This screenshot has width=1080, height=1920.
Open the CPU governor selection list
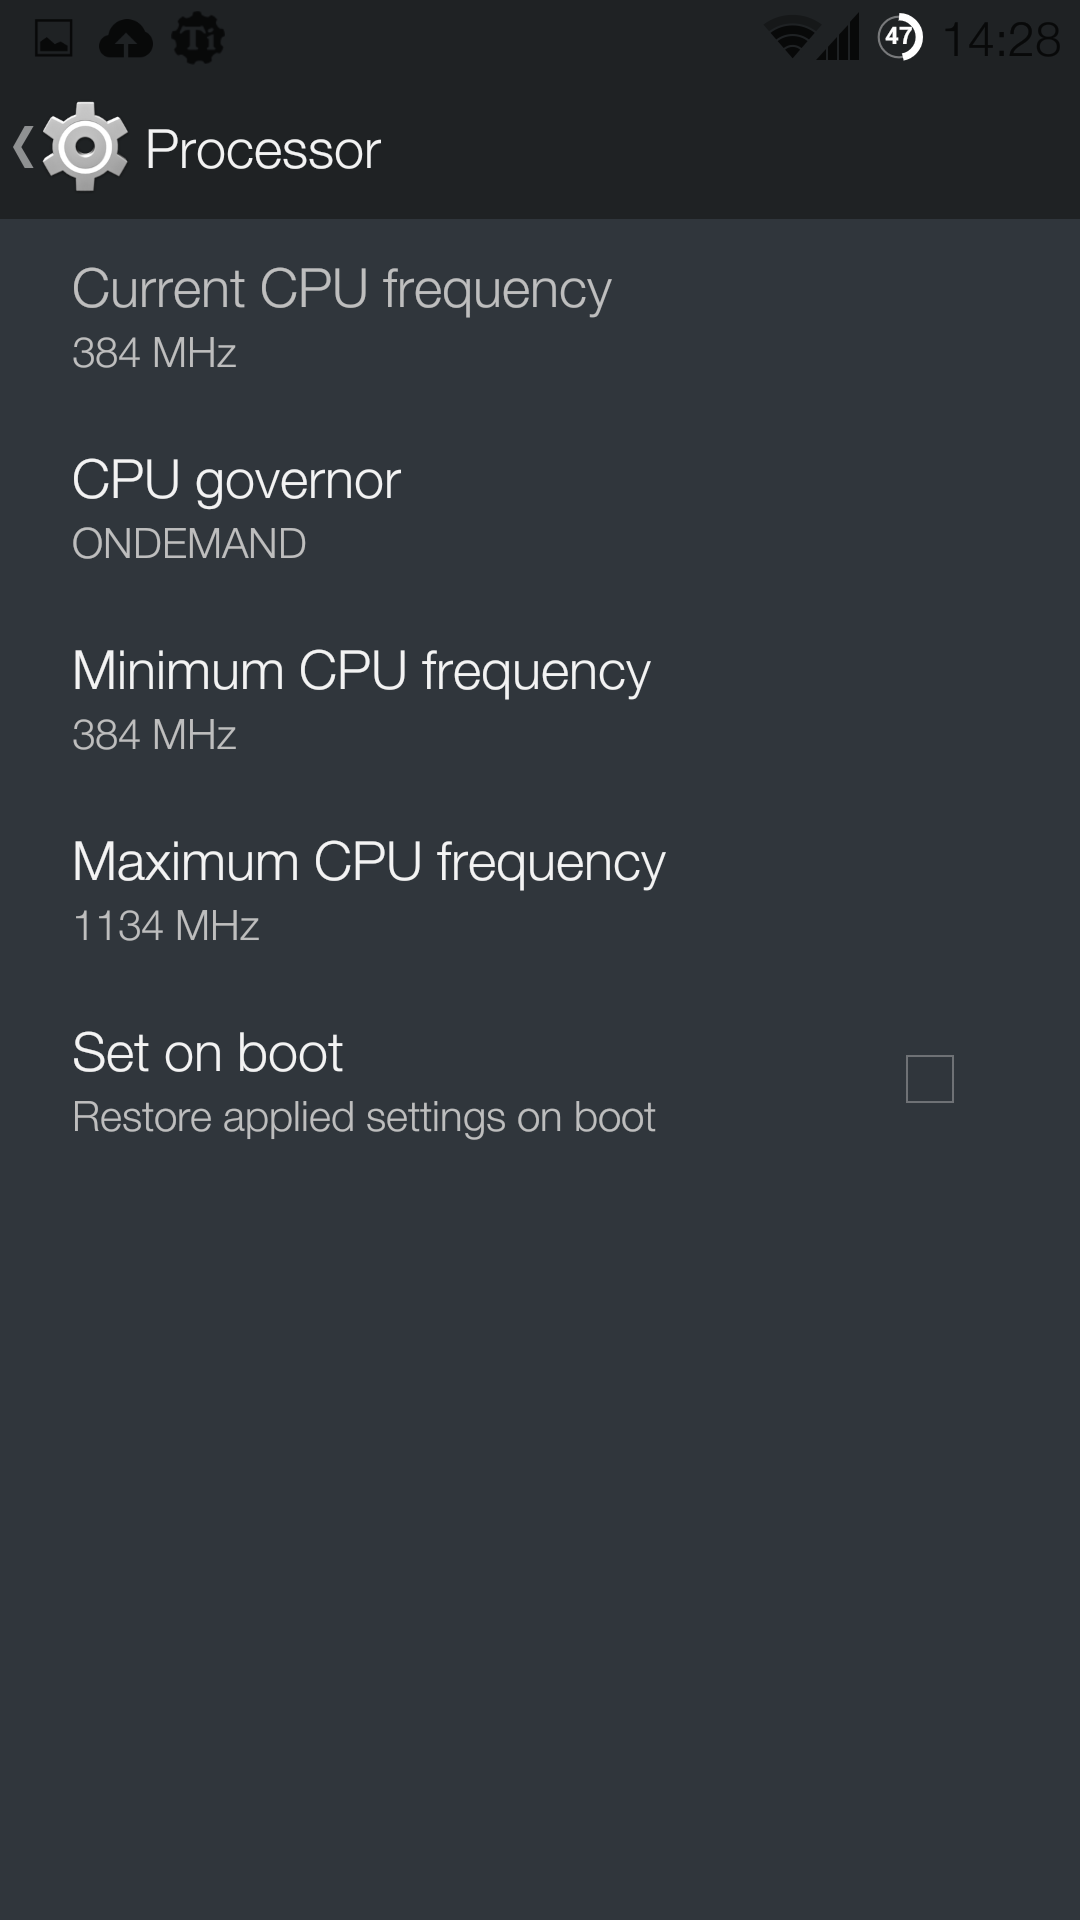coord(540,509)
